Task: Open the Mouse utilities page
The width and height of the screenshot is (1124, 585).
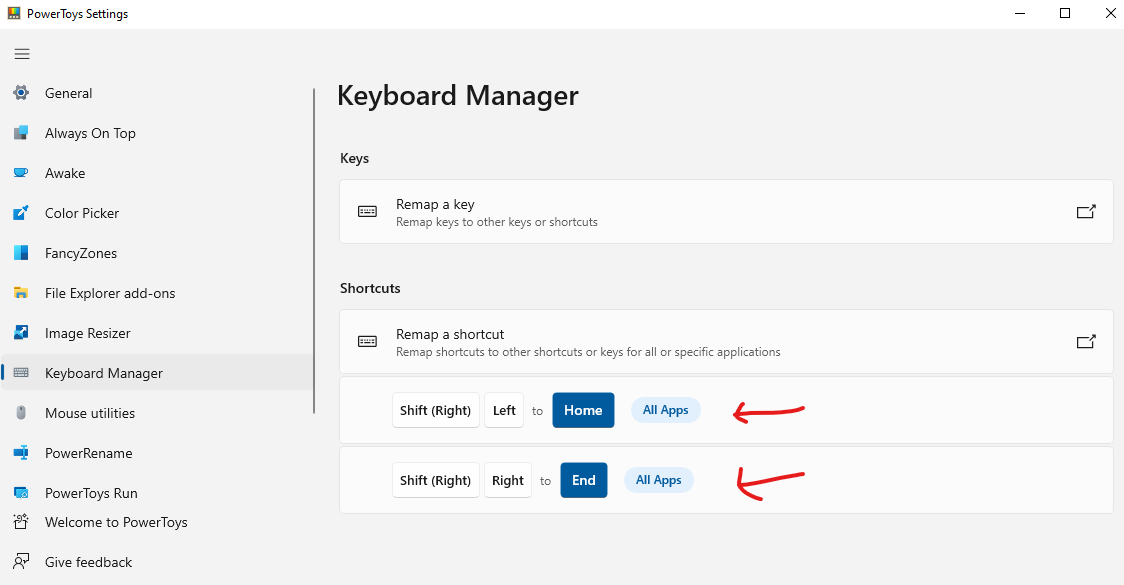Action: [x=157, y=413]
